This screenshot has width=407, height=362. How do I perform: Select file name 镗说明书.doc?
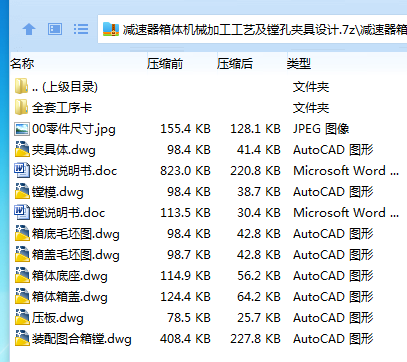pyautogui.click(x=68, y=213)
